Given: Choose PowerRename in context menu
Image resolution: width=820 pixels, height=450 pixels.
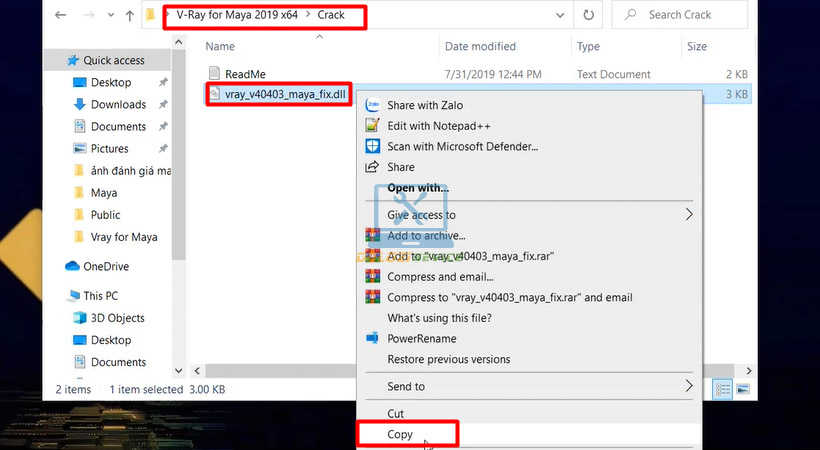Looking at the screenshot, I should point(422,339).
